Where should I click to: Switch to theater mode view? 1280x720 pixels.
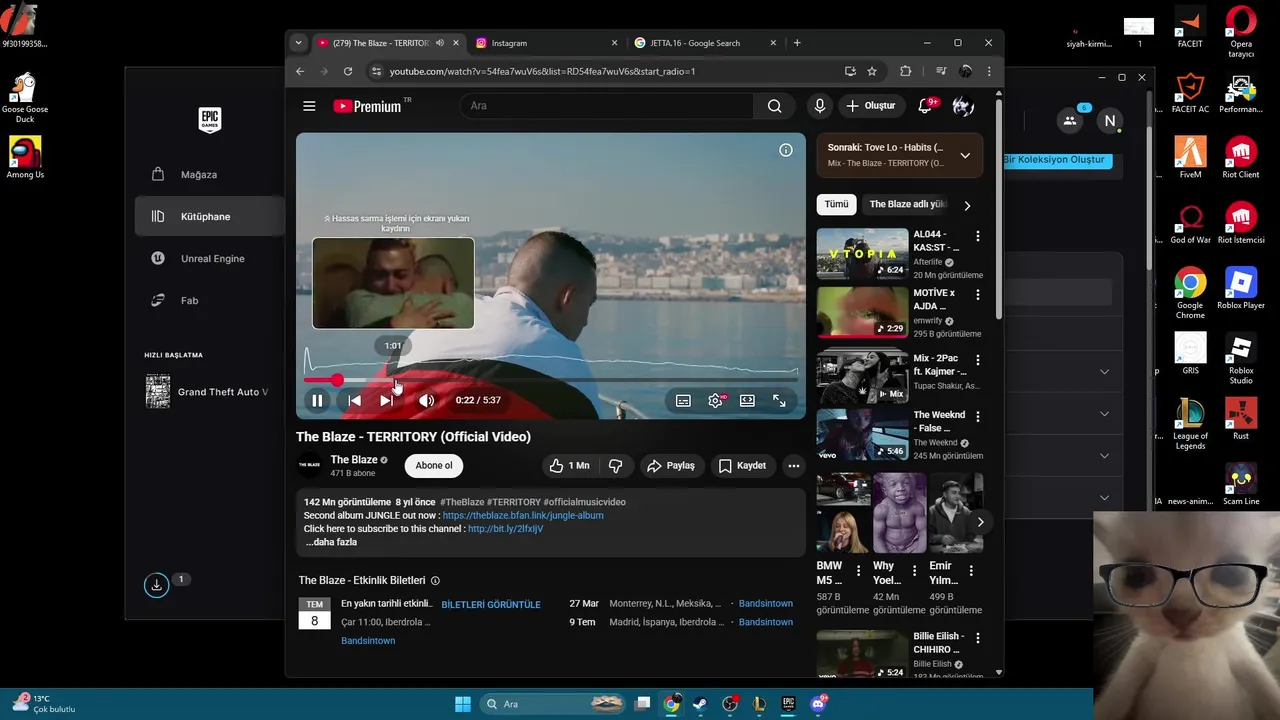pos(747,400)
